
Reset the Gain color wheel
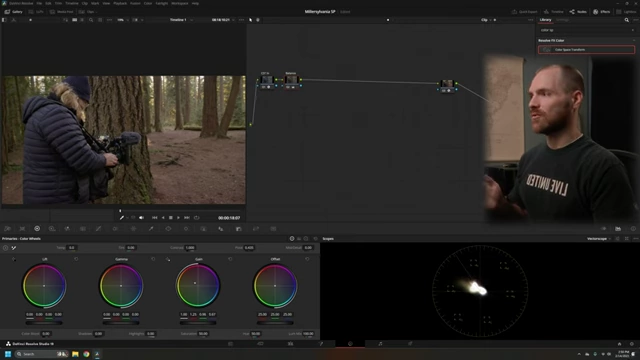coord(230,259)
